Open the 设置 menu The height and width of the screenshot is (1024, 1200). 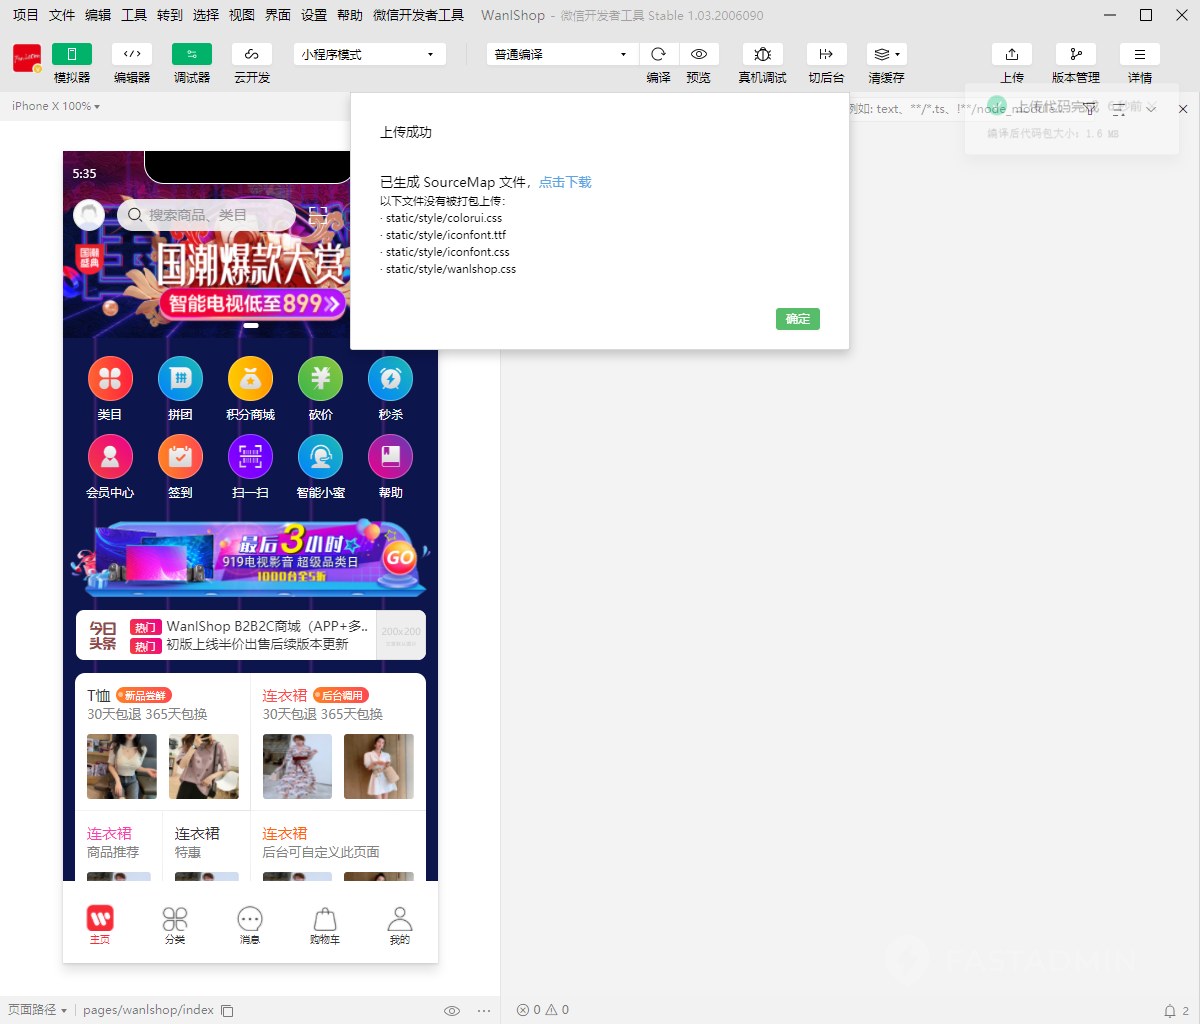(314, 15)
